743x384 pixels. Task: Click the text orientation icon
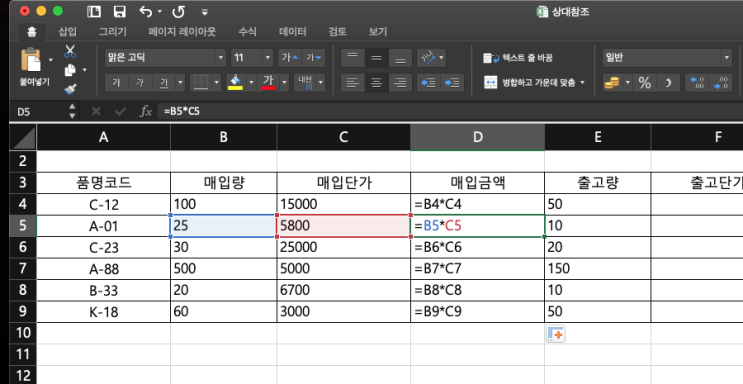[427, 58]
